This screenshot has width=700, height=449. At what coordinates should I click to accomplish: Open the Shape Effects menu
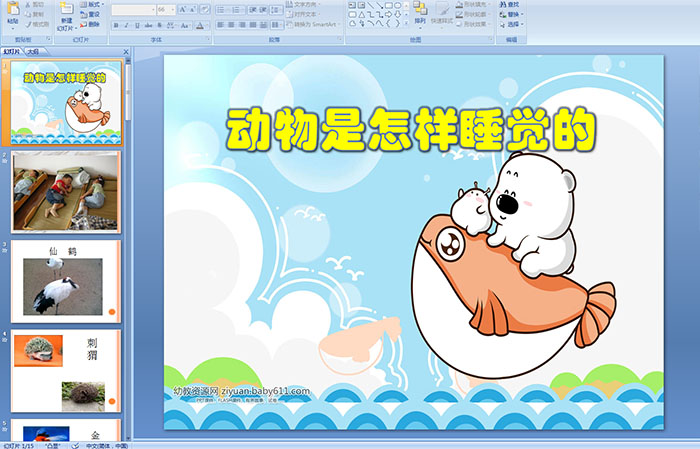(x=473, y=24)
